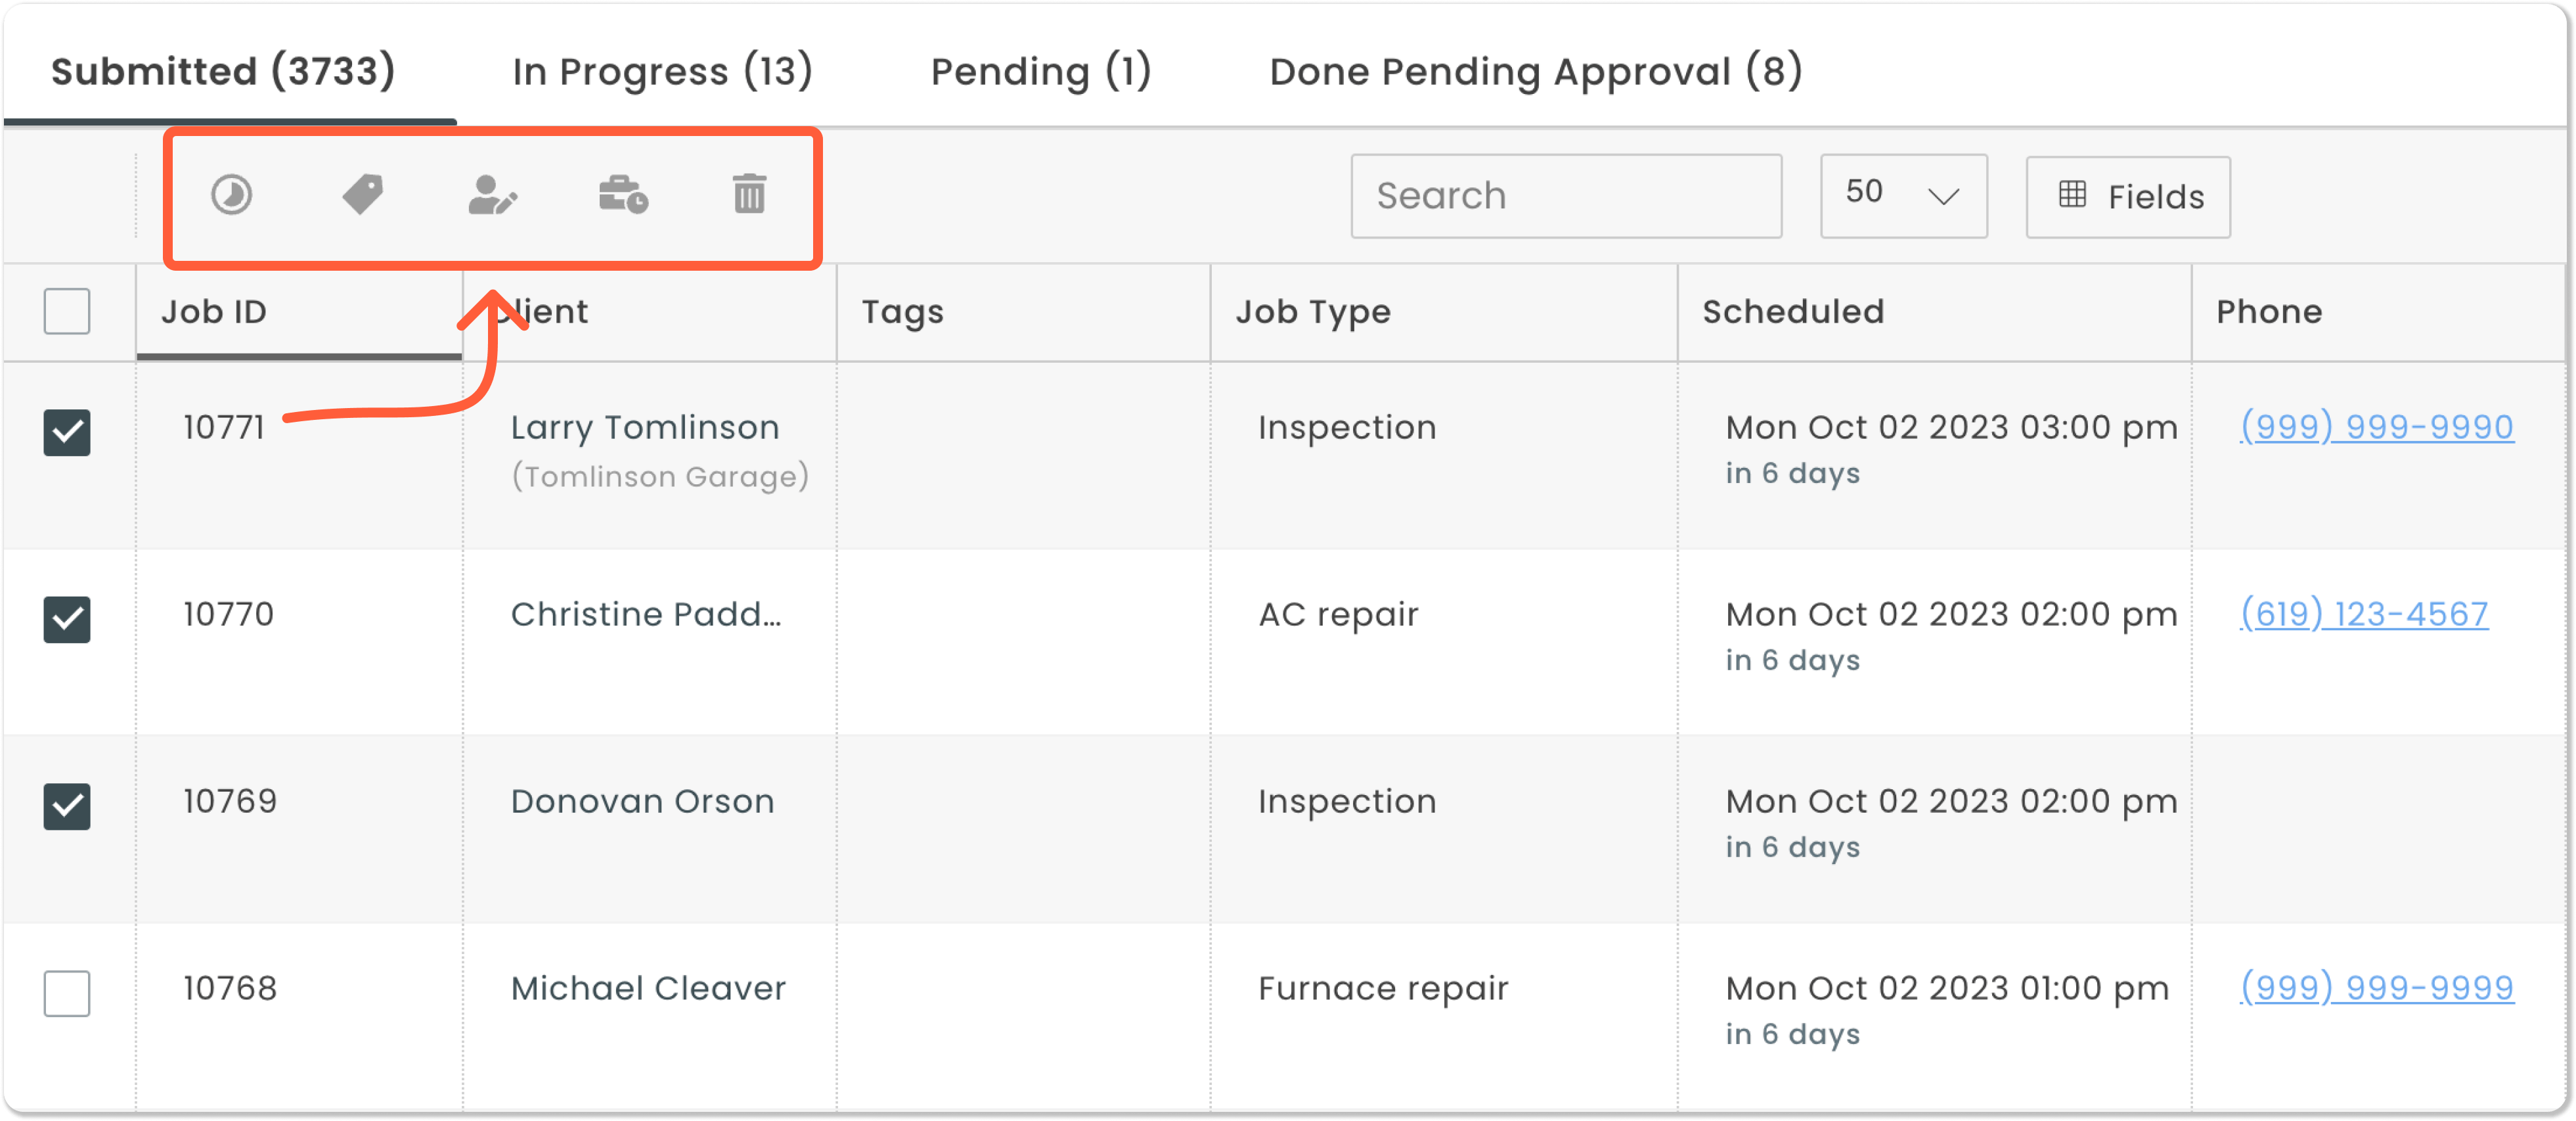Image resolution: width=2576 pixels, height=1121 pixels.
Task: Delete selected jobs using the trash icon
Action: tap(749, 195)
